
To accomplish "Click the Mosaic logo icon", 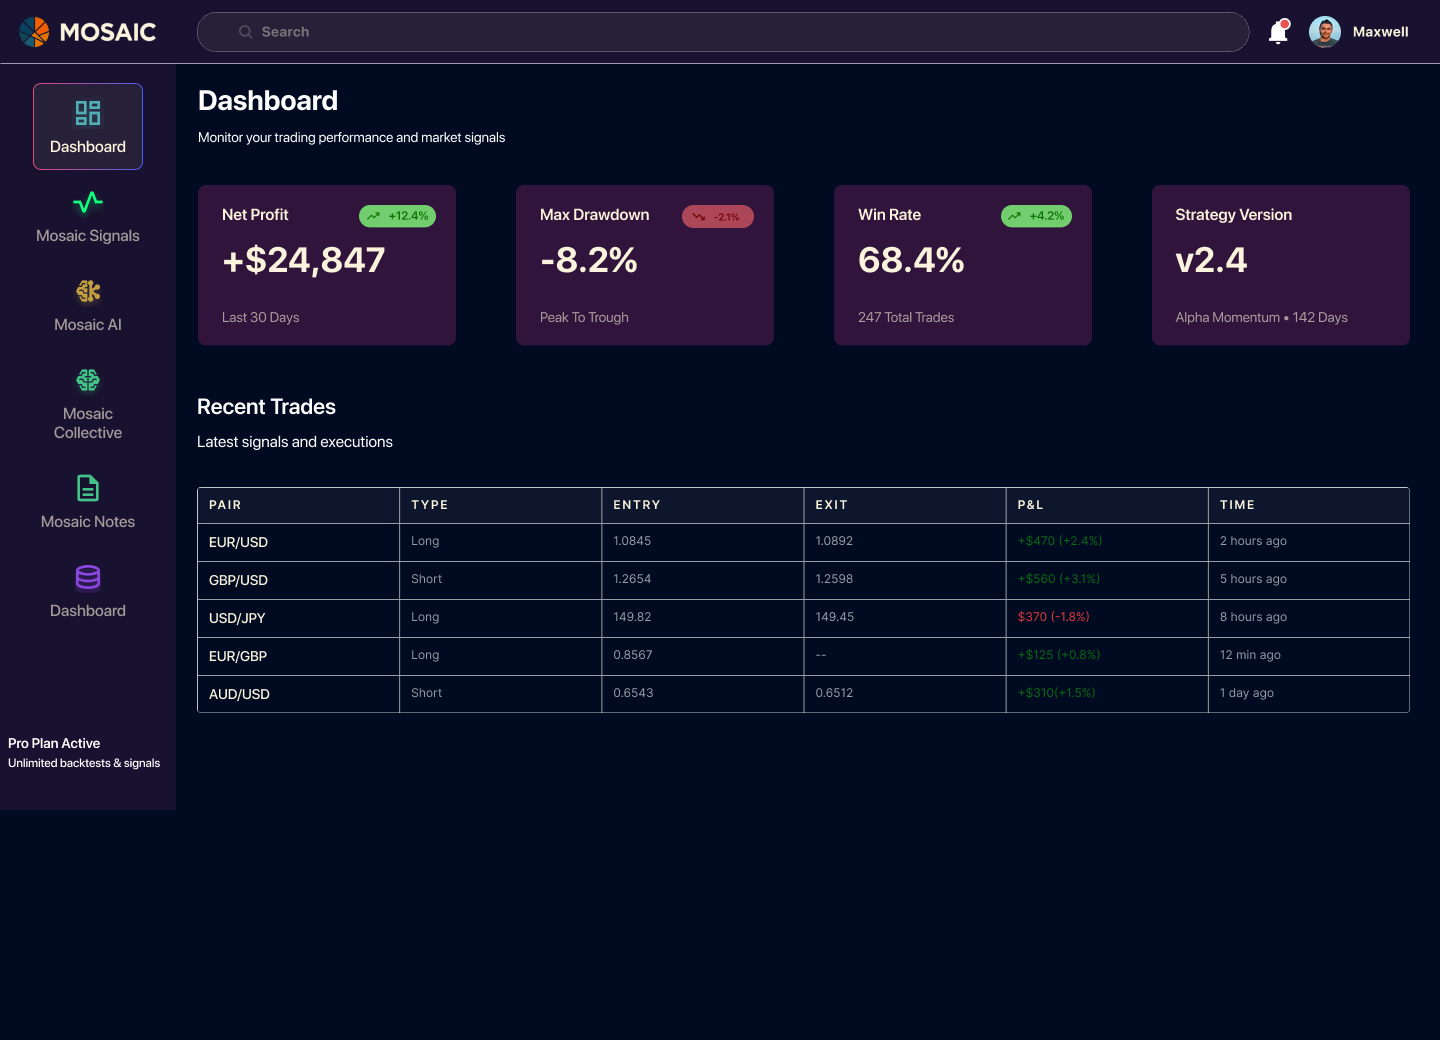I will (34, 31).
